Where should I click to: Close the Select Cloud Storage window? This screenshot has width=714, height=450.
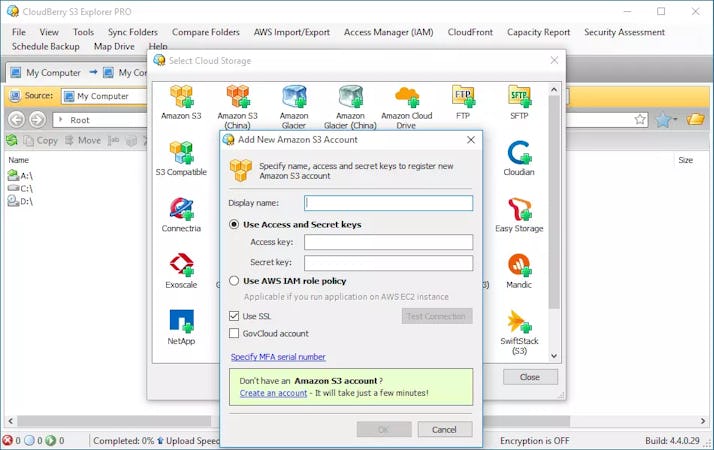click(554, 60)
